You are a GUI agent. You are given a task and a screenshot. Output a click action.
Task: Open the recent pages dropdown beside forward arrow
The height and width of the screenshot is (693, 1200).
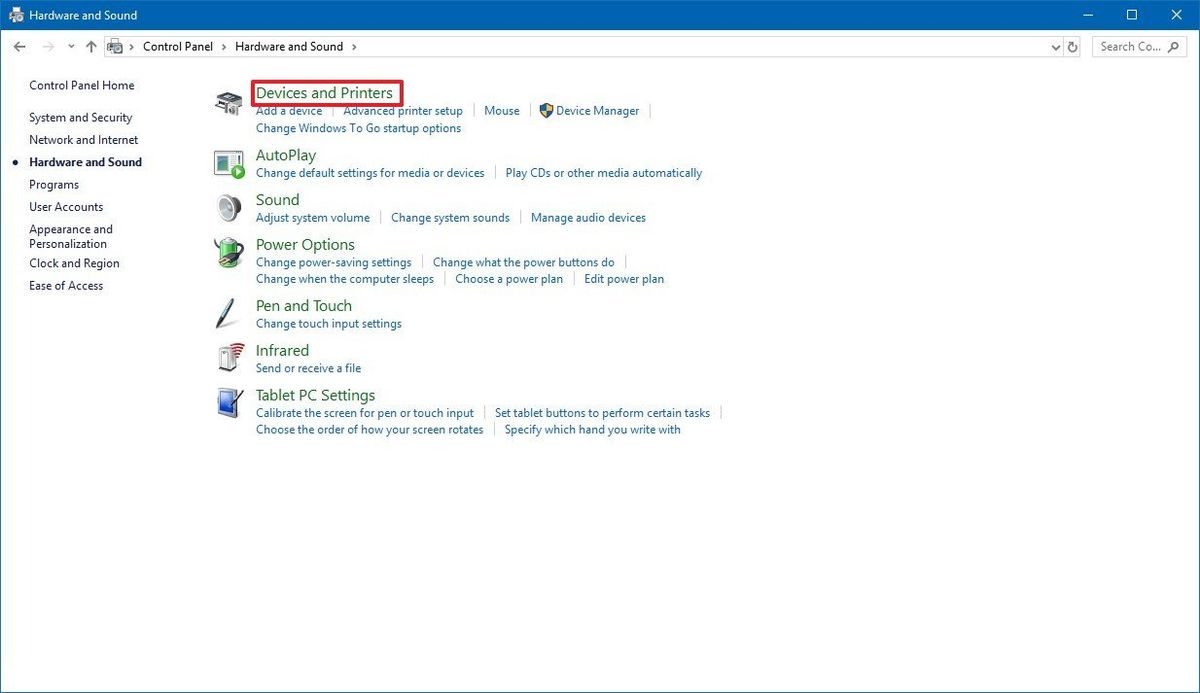point(70,46)
